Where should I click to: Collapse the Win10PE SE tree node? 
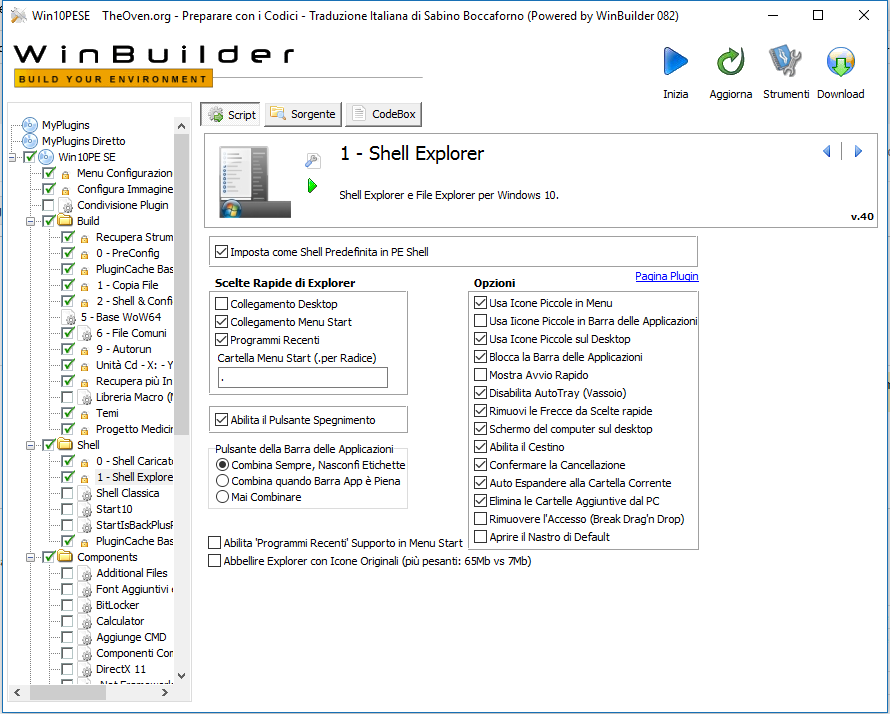click(x=12, y=157)
